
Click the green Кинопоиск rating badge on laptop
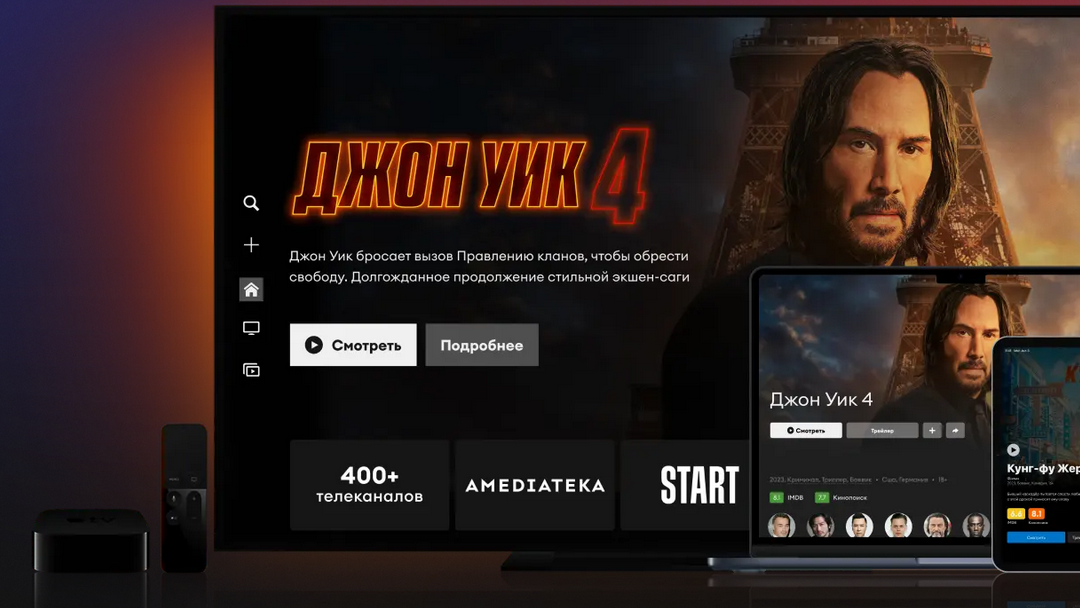coord(822,497)
